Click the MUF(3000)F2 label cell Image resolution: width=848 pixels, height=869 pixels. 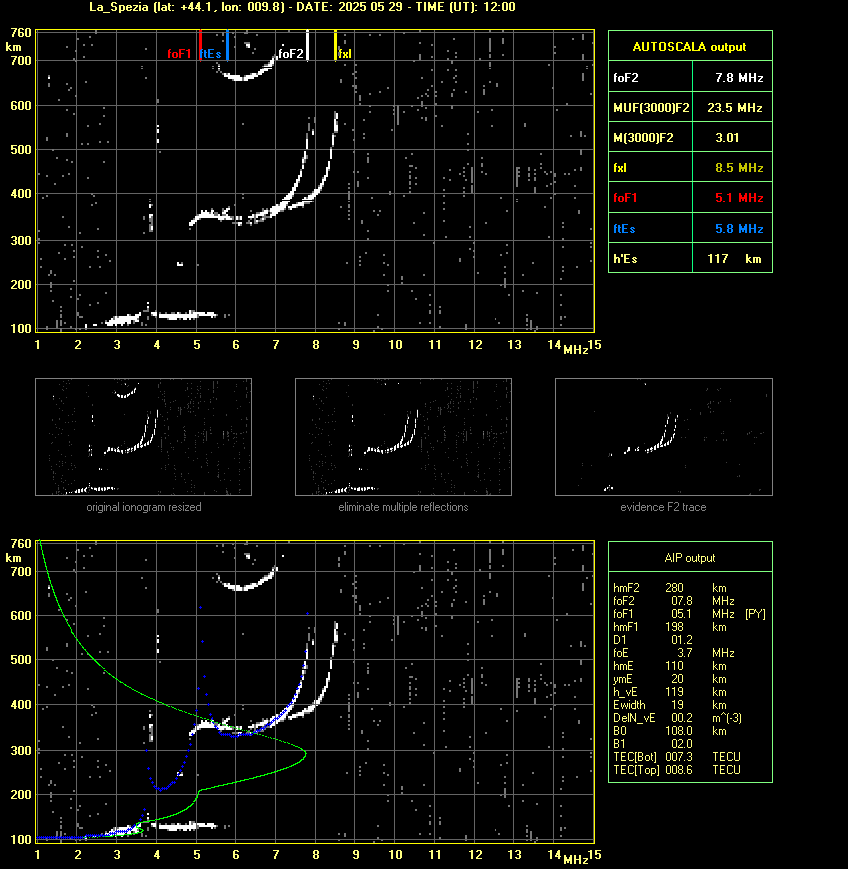point(651,108)
